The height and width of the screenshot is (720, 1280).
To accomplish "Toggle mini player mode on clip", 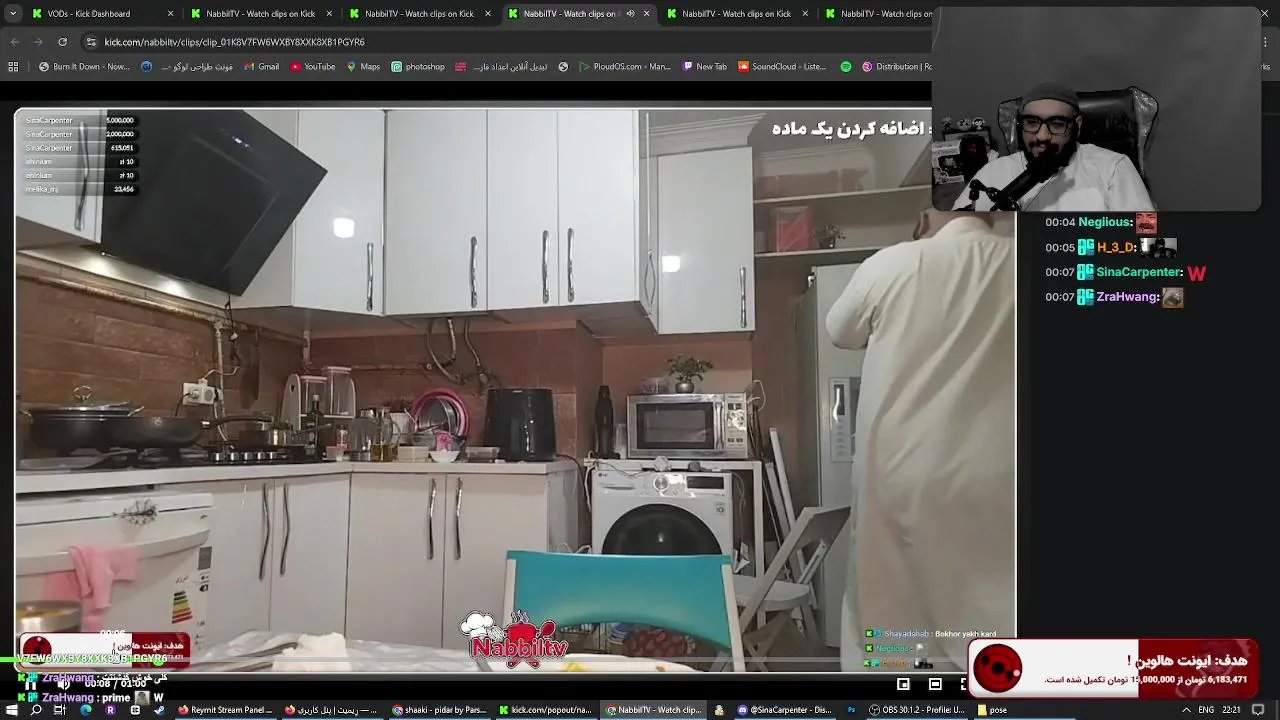I will coord(903,684).
